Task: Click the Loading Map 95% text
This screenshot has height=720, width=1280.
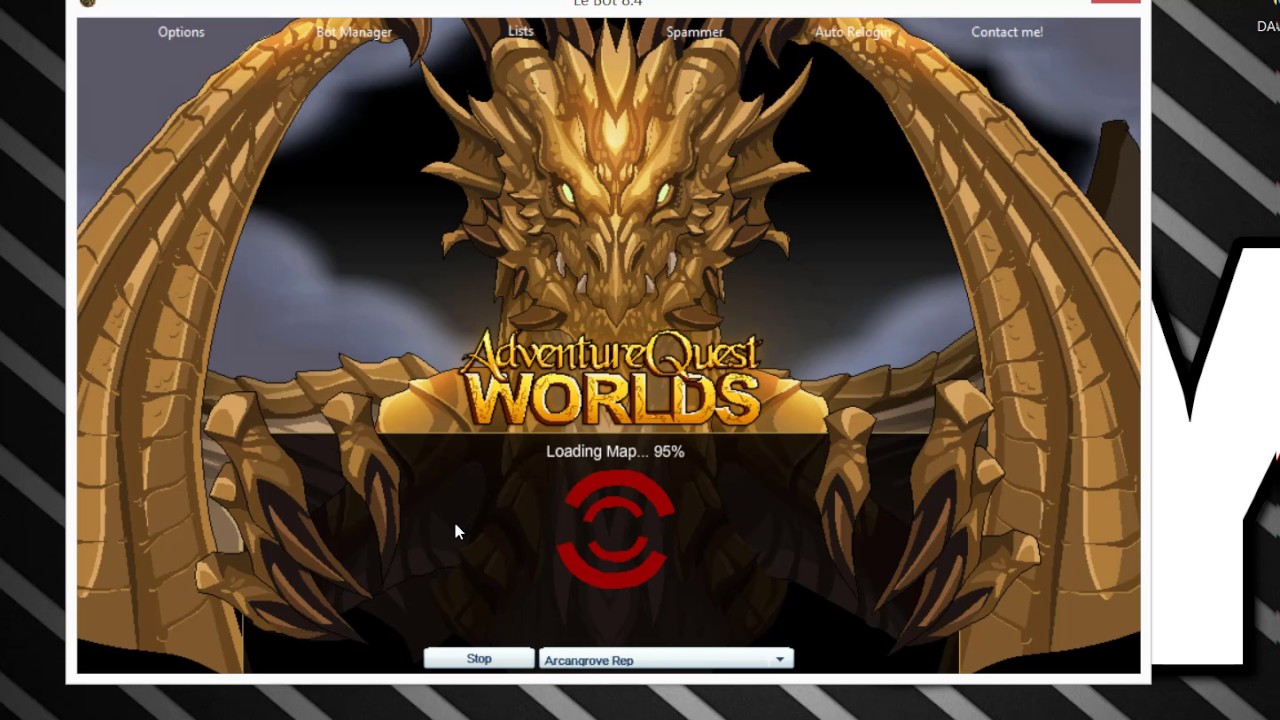Action: coord(615,451)
